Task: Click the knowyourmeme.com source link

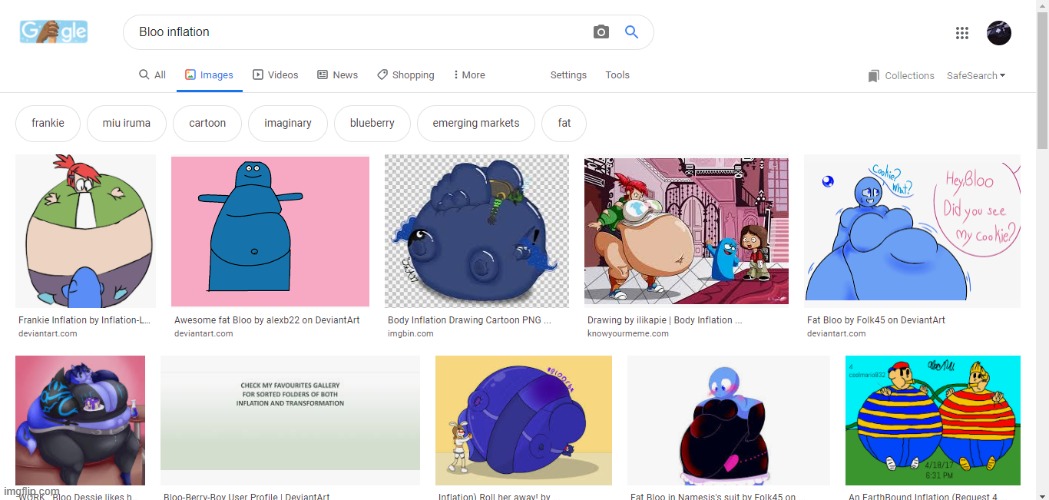Action: (x=628, y=333)
